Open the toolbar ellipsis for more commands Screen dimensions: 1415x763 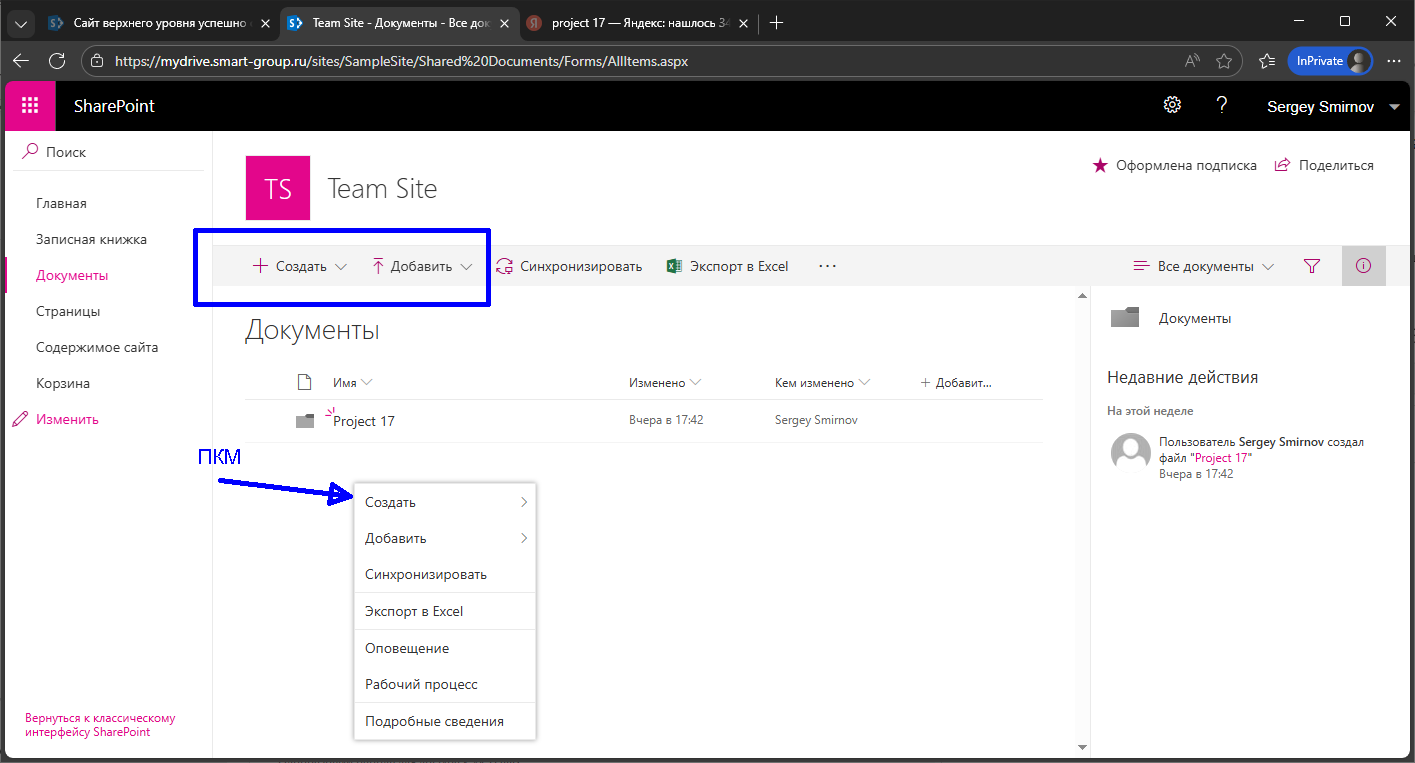tap(827, 267)
